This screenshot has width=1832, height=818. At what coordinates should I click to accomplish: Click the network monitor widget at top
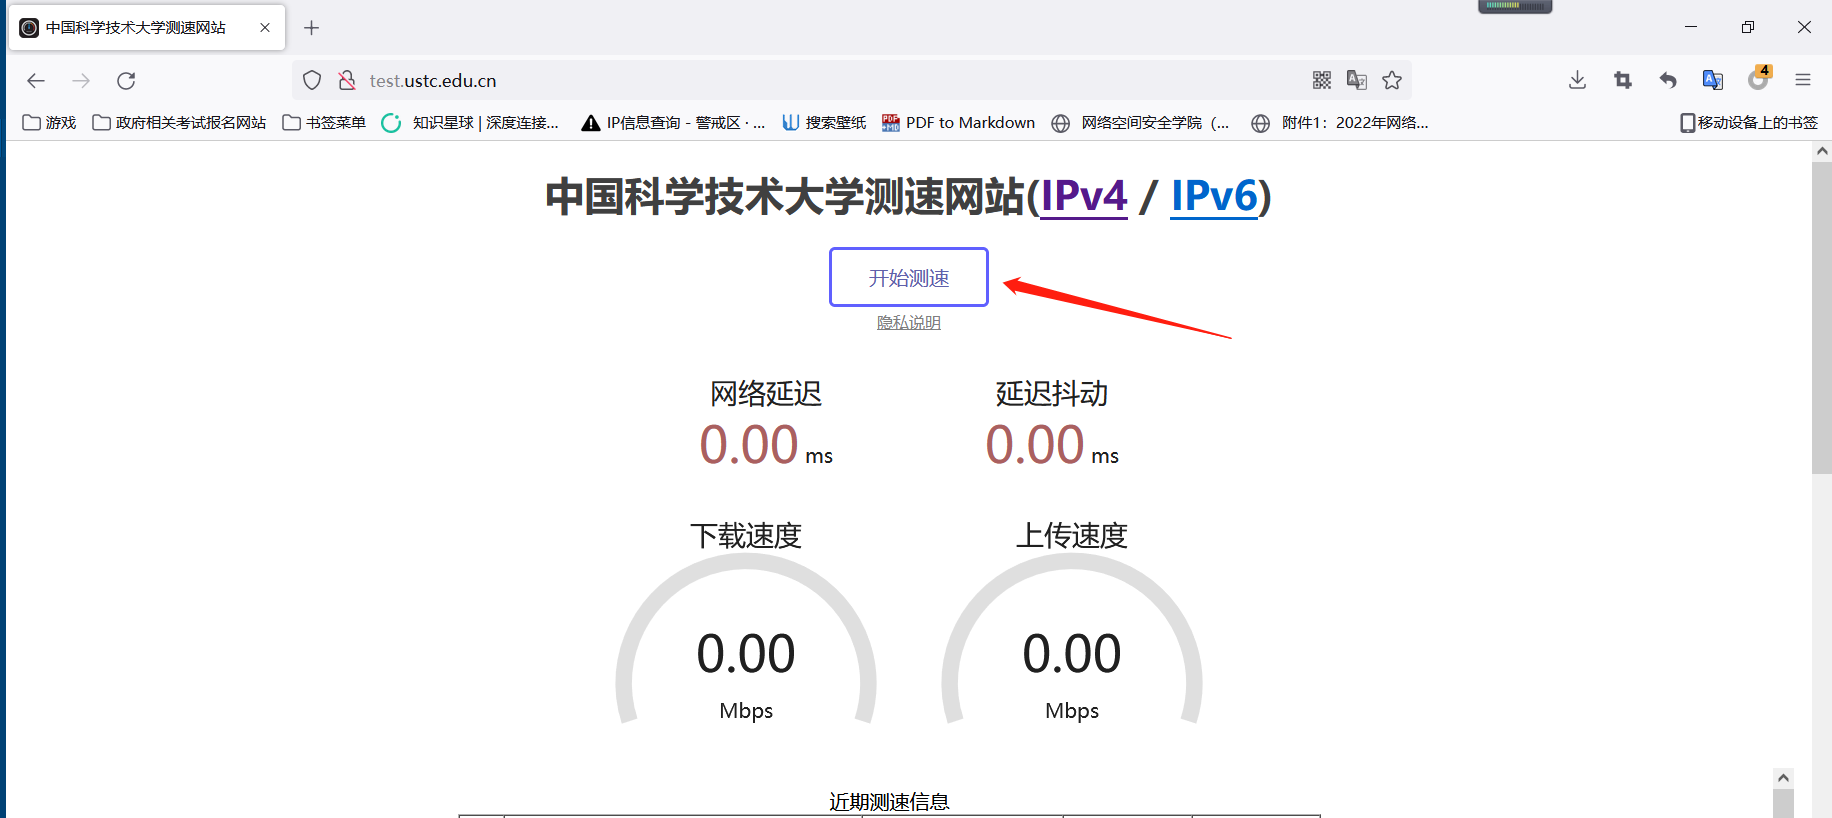point(1515,6)
